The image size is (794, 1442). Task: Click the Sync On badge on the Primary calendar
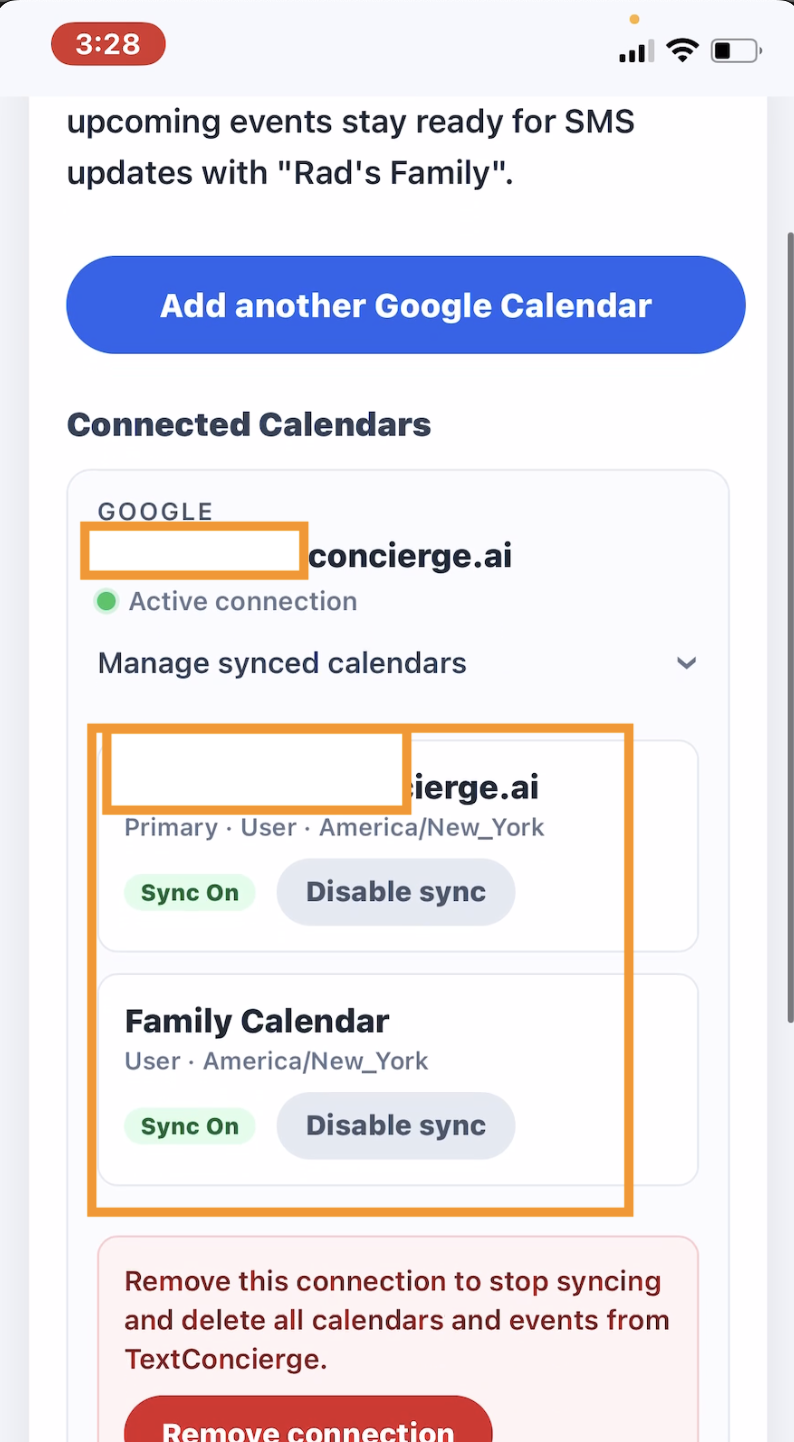189,893
